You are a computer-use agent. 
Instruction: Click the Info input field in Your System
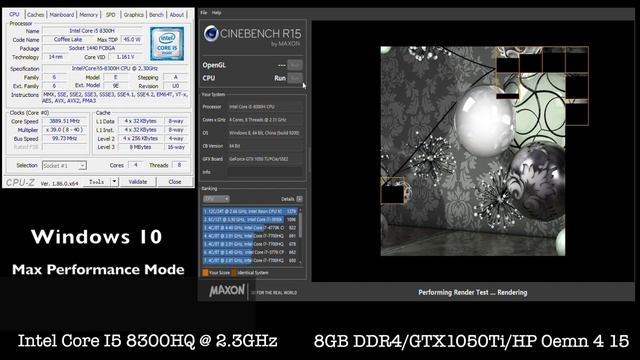click(265, 172)
